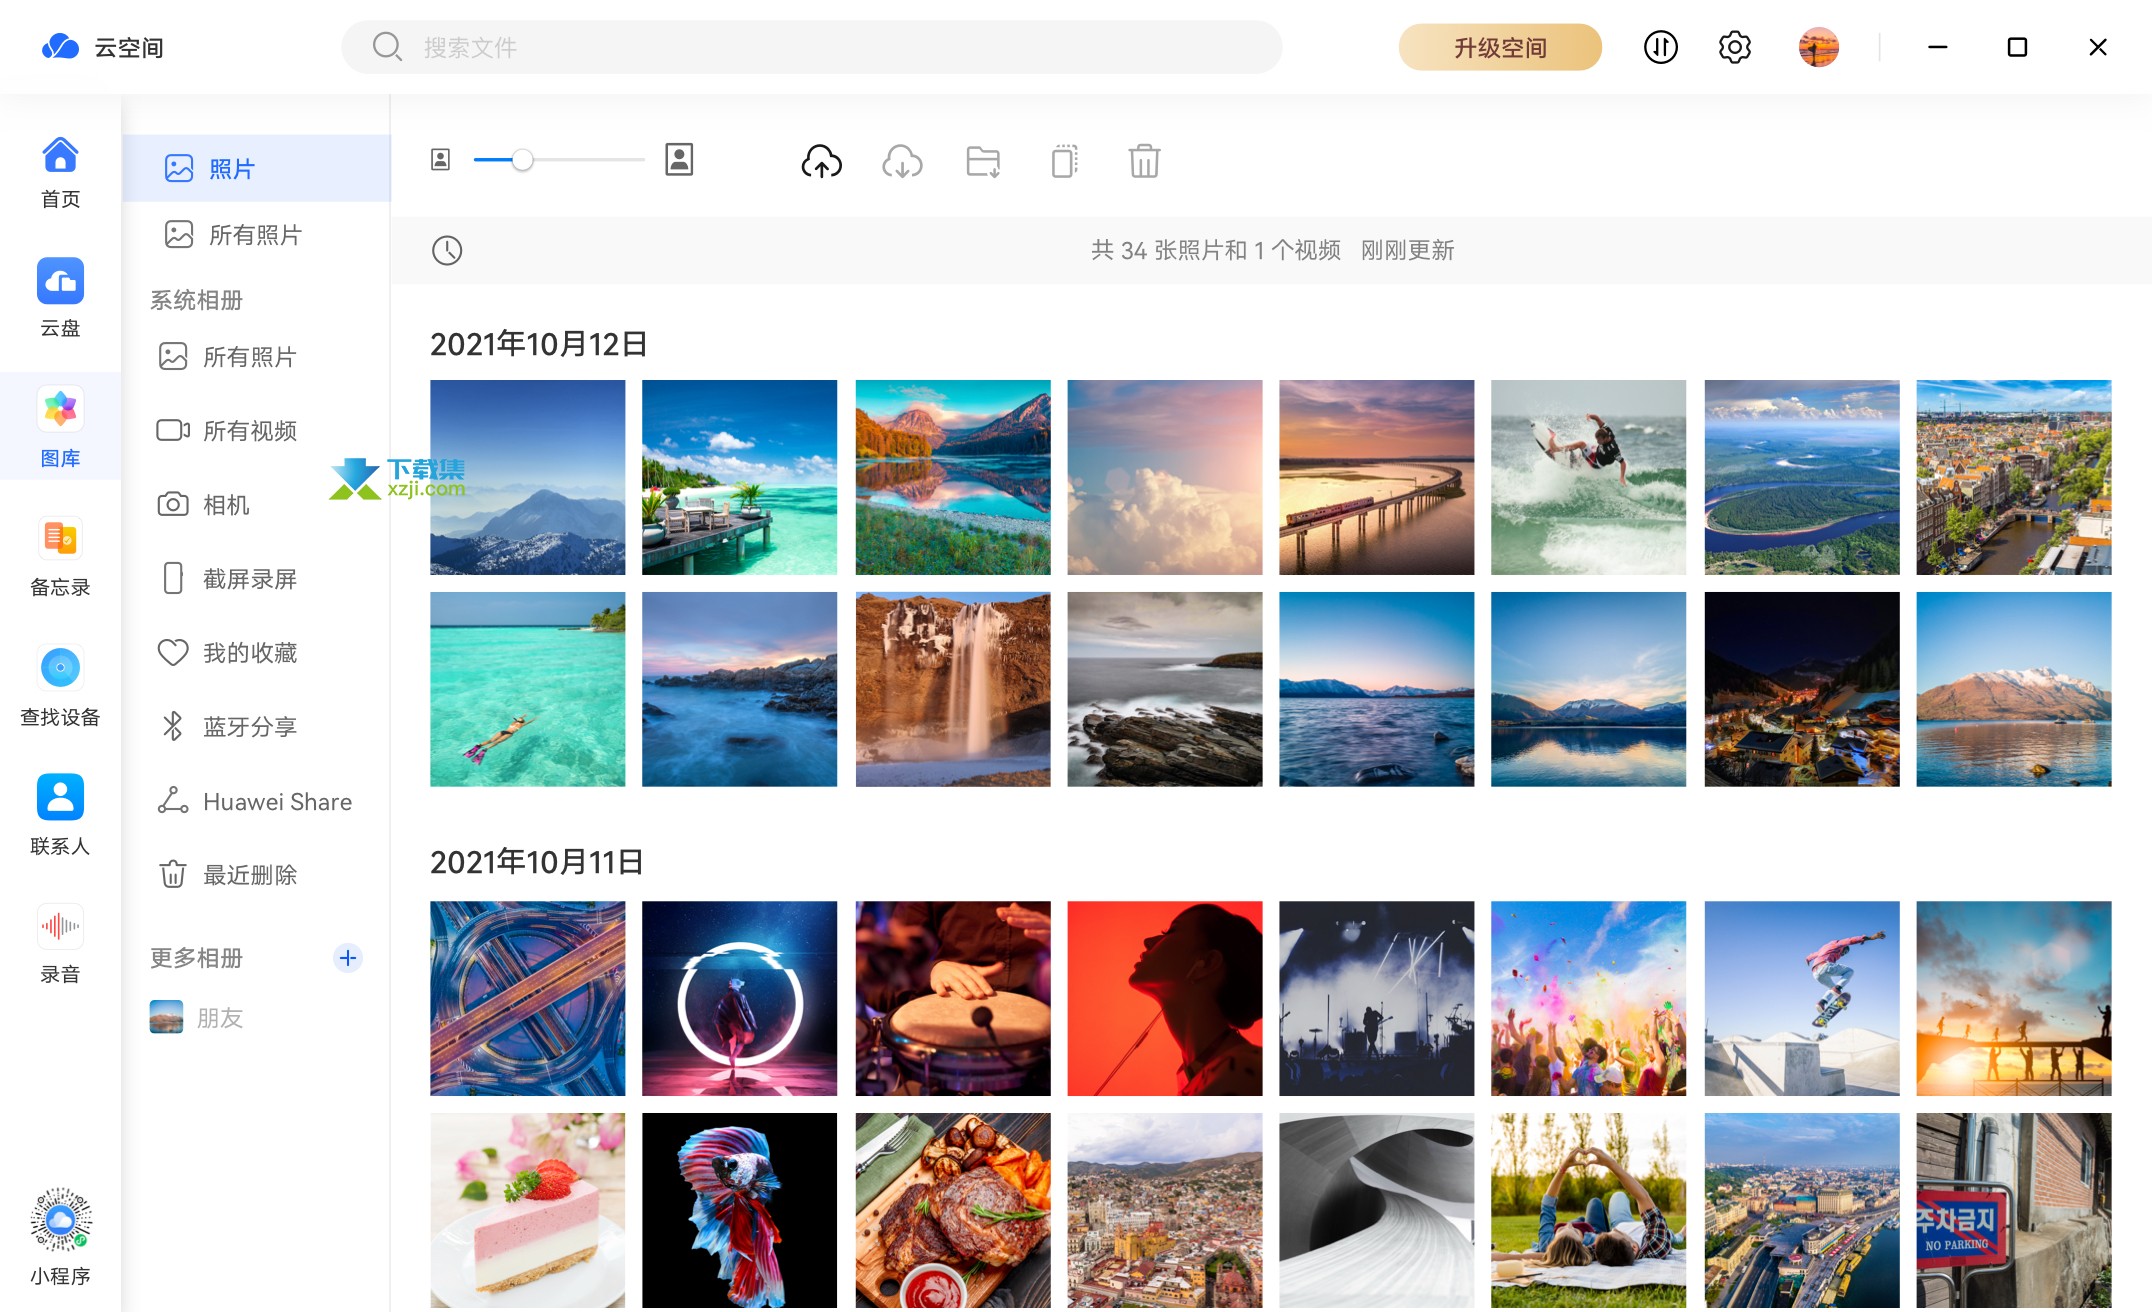Open the settings gear icon
The image size is (2152, 1312).
(1735, 47)
